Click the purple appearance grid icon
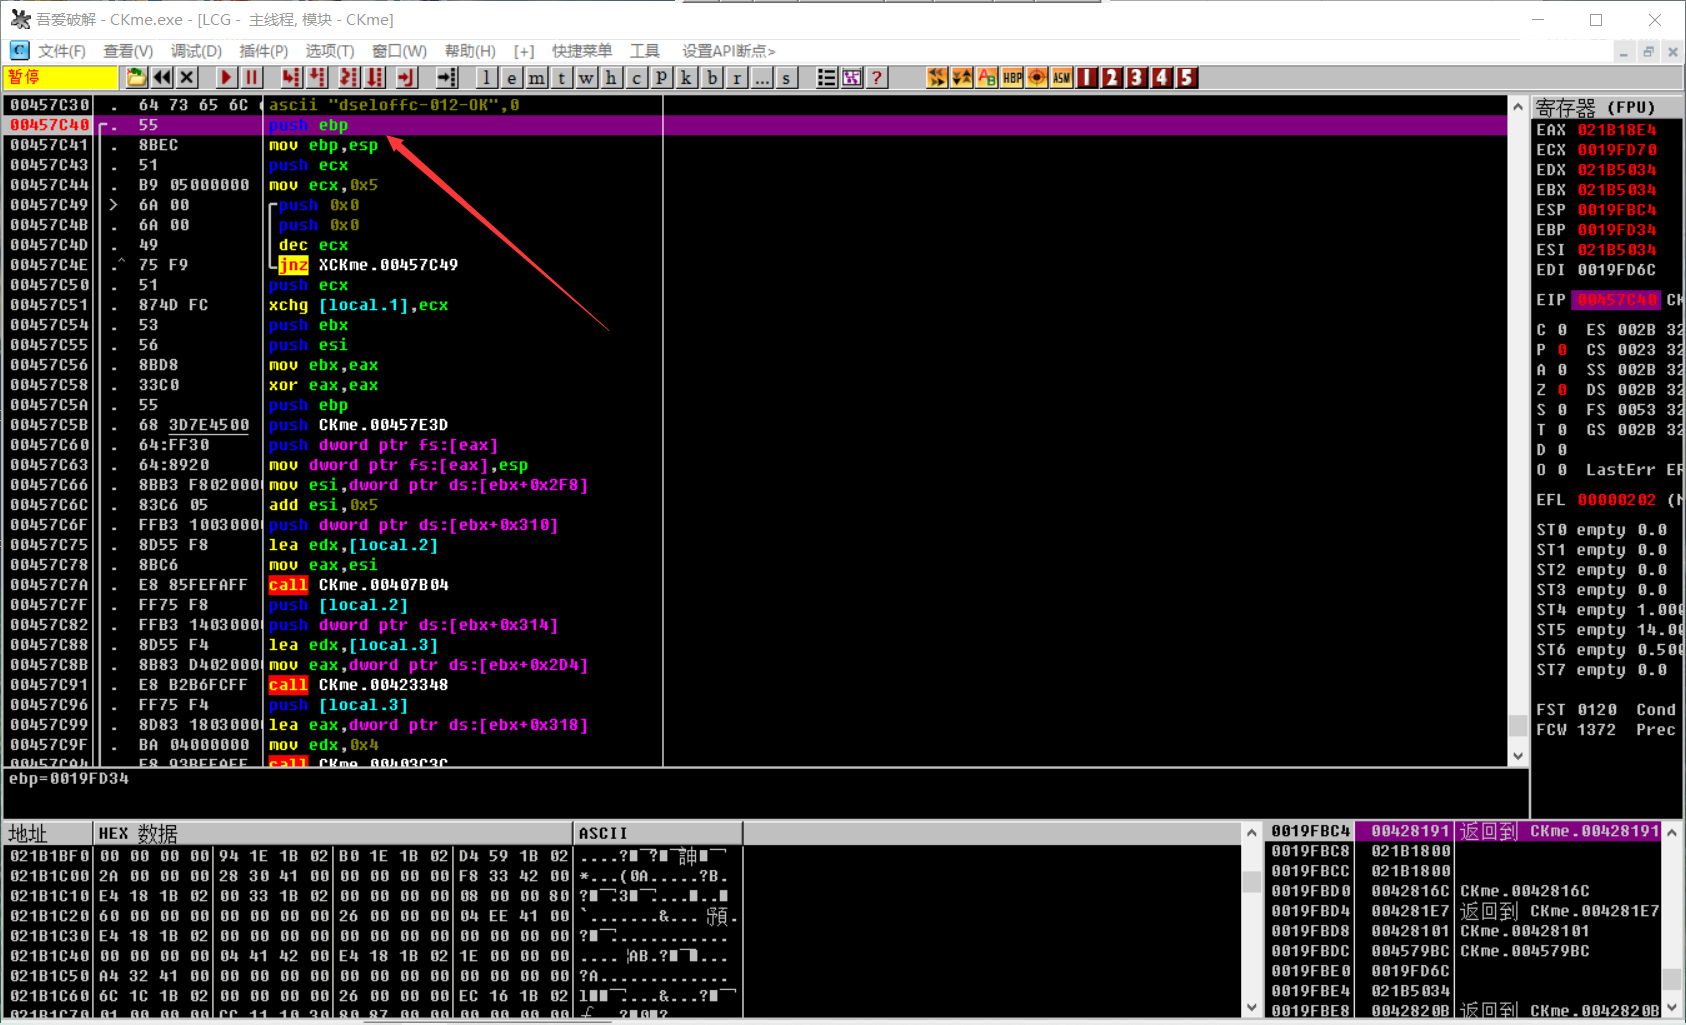Screen dimensions: 1686x1025 pos(851,78)
